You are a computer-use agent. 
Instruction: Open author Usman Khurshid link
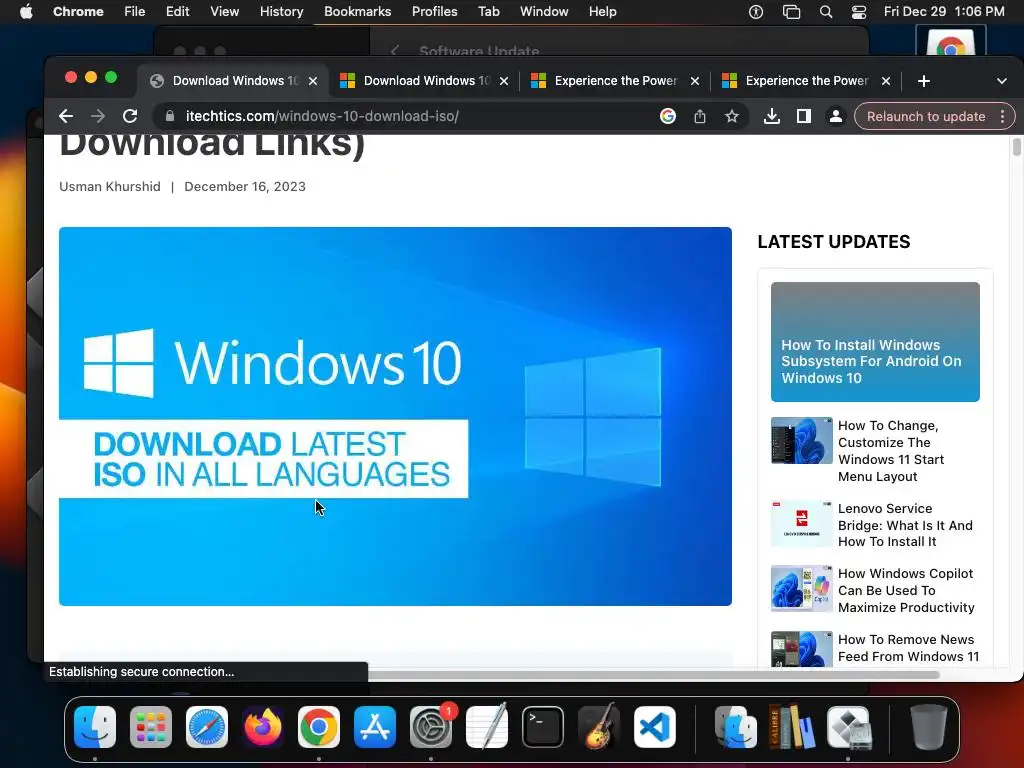tap(110, 187)
